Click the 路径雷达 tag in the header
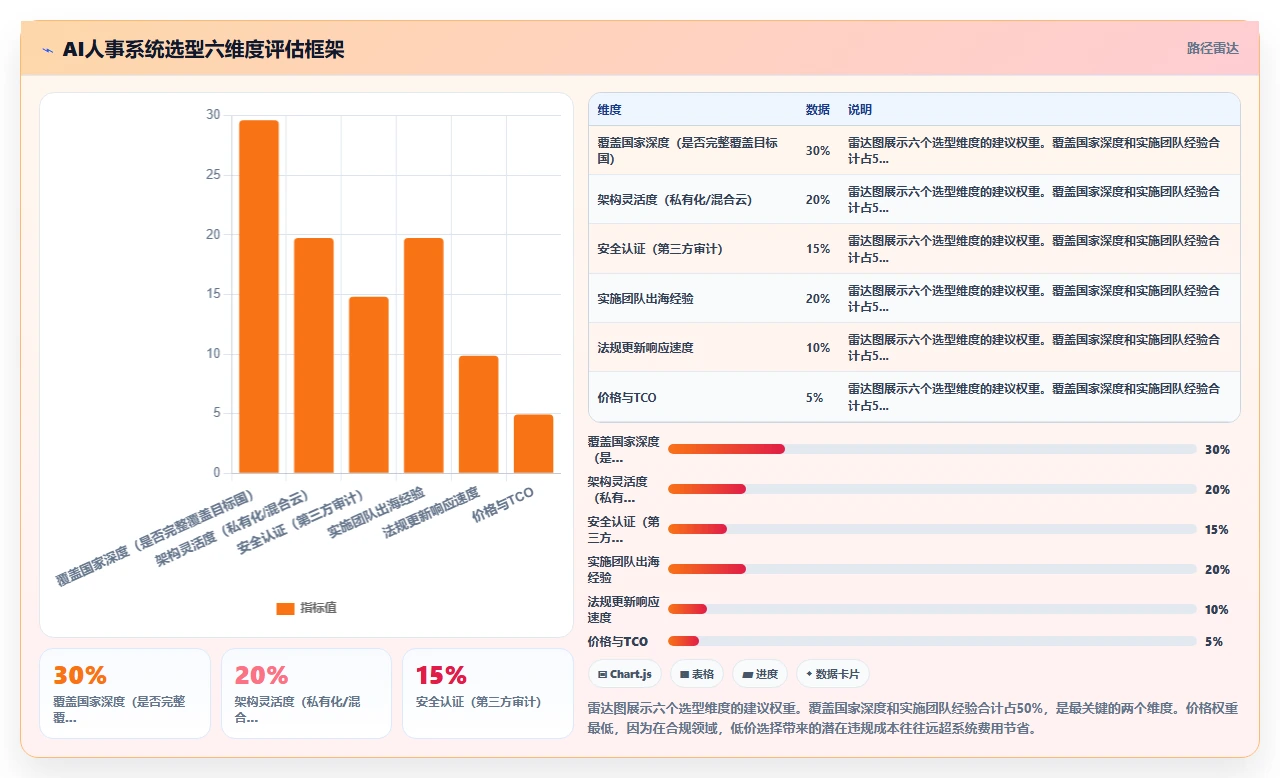 pos(1213,48)
